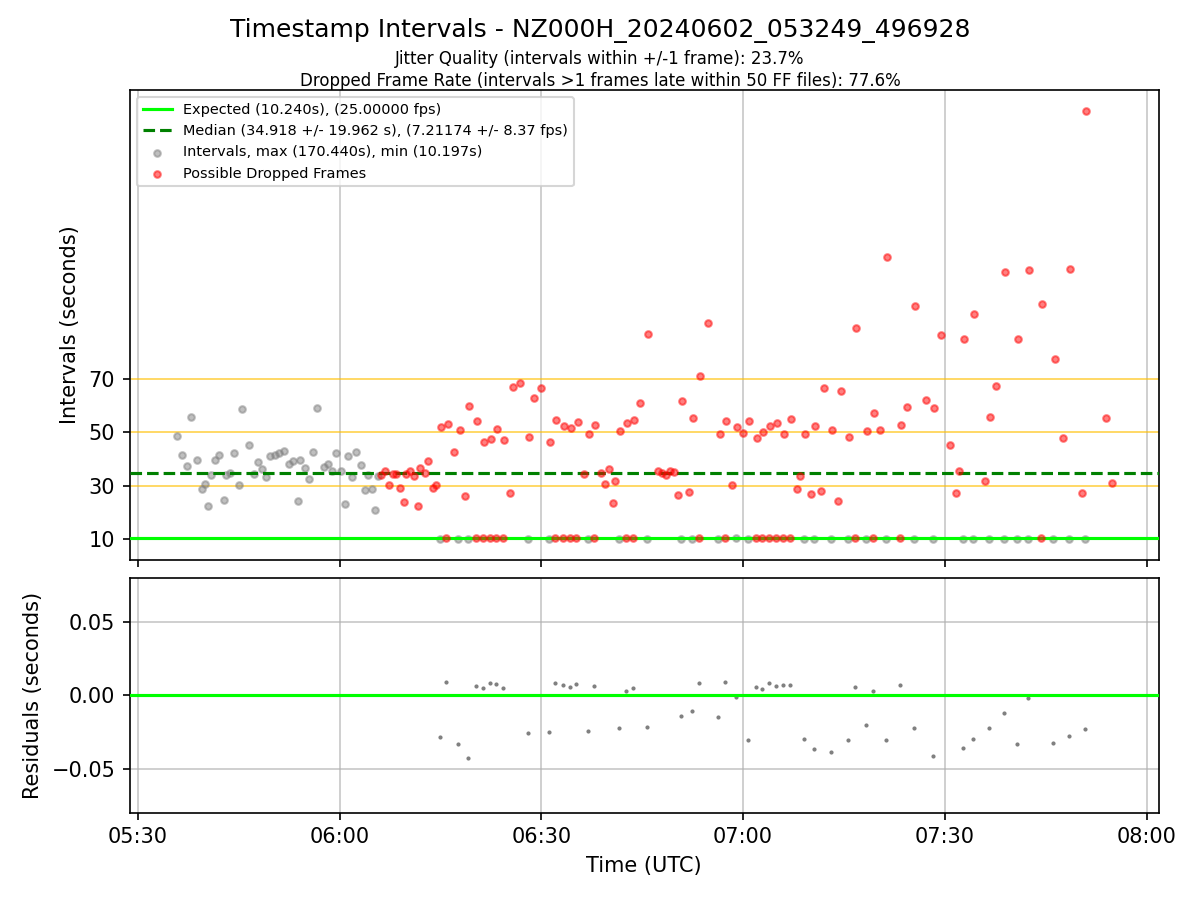Viewport: 1200px width, 900px height.
Task: Click the 06:00 x-axis tick label
Action: click(340, 834)
